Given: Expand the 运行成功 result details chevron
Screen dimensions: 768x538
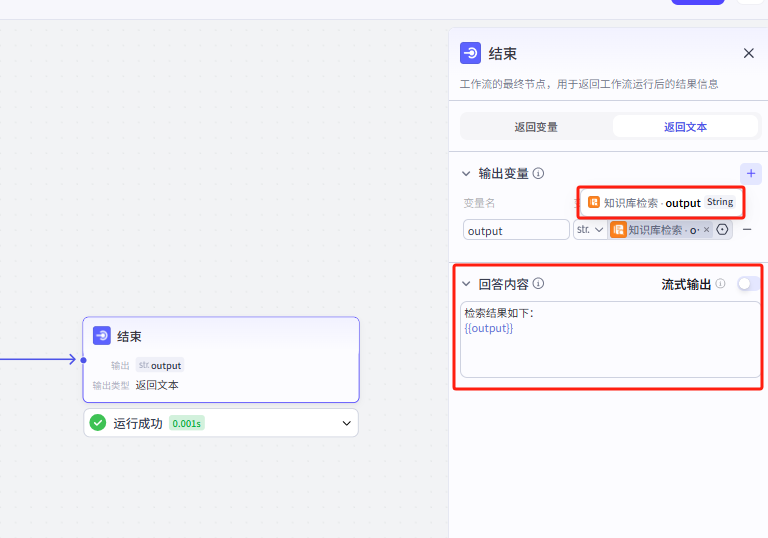Looking at the screenshot, I should point(347,423).
